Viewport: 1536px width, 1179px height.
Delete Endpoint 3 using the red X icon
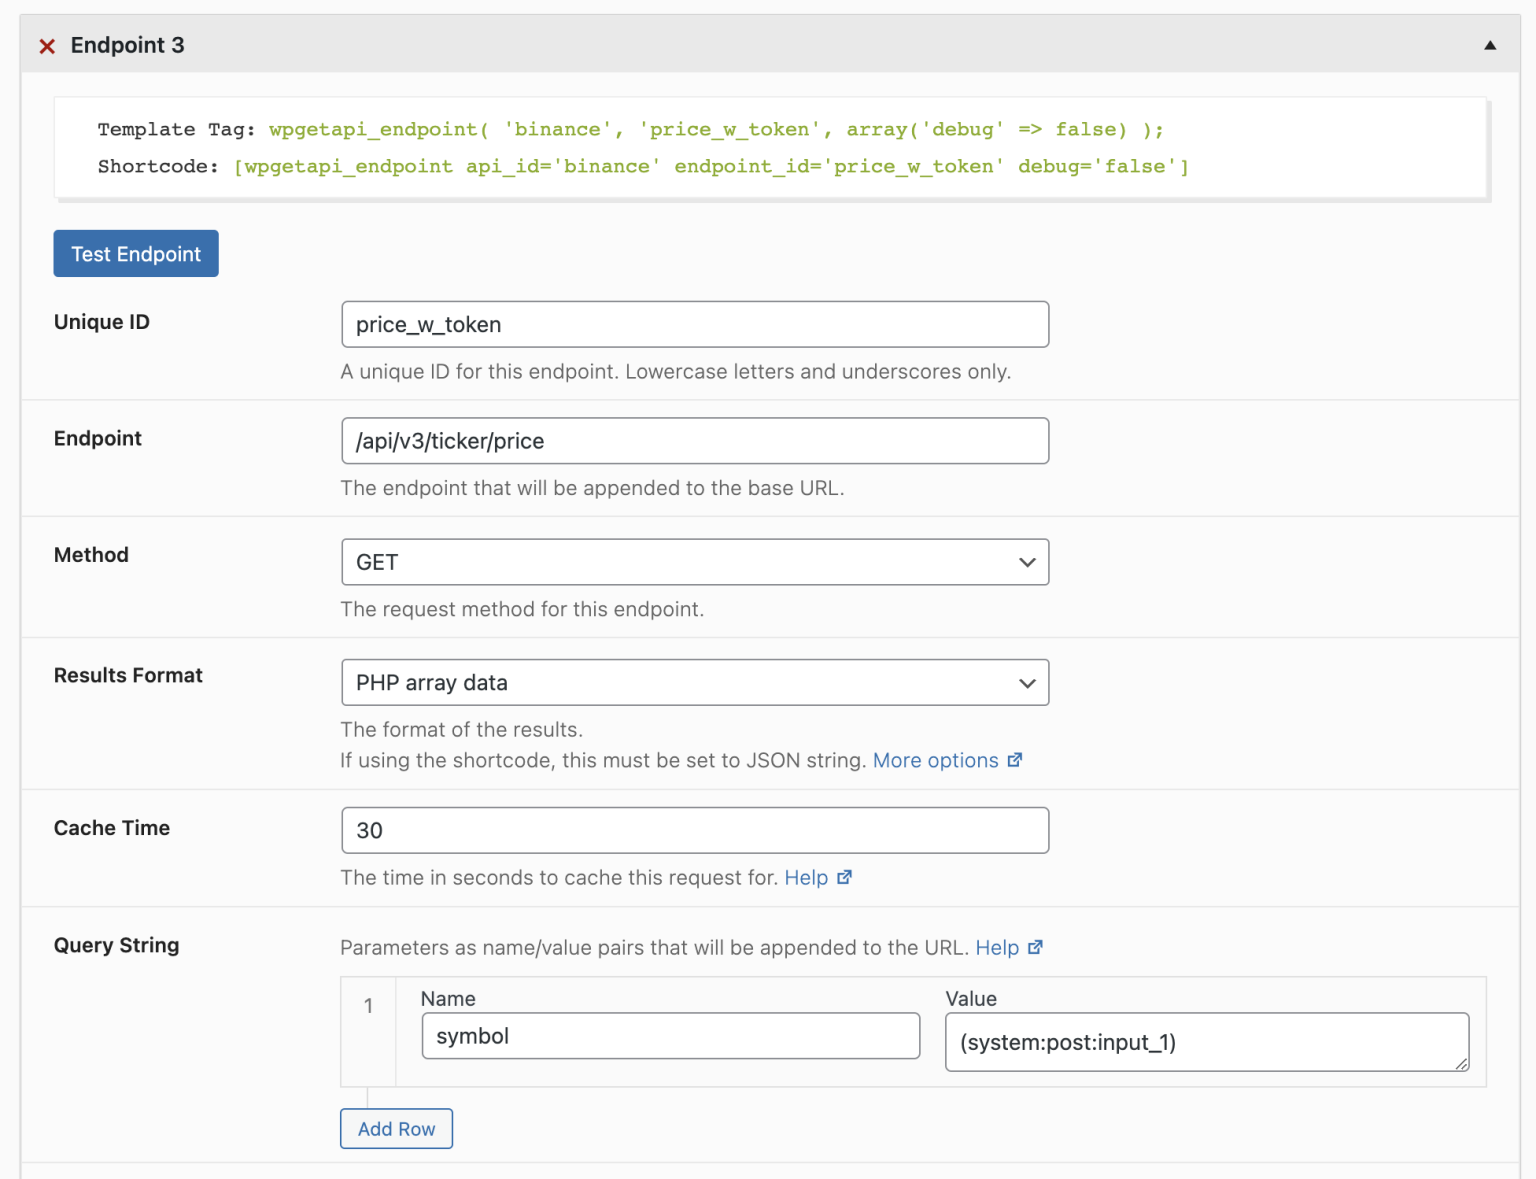[47, 45]
